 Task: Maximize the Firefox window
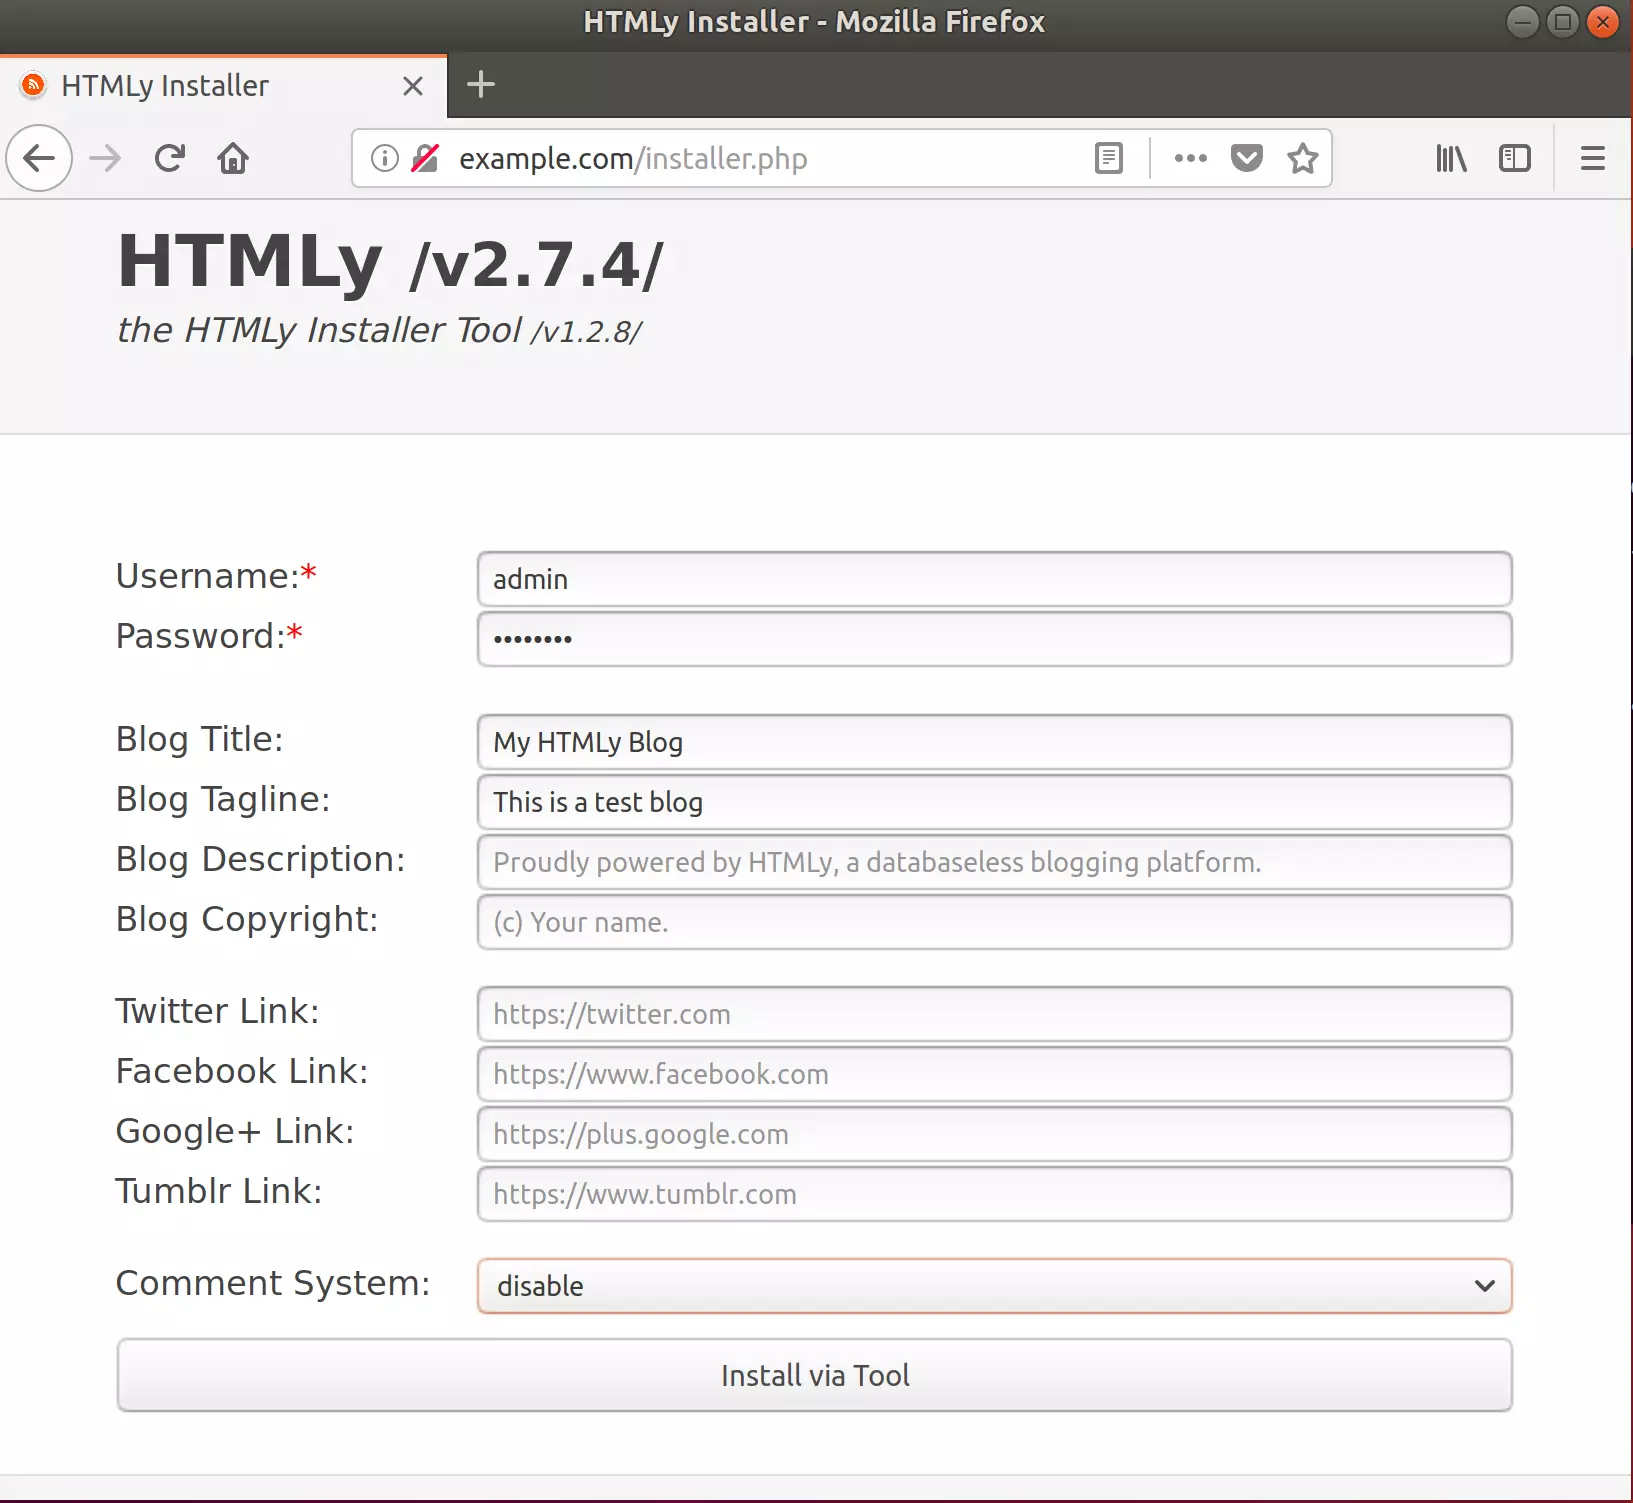(1562, 21)
